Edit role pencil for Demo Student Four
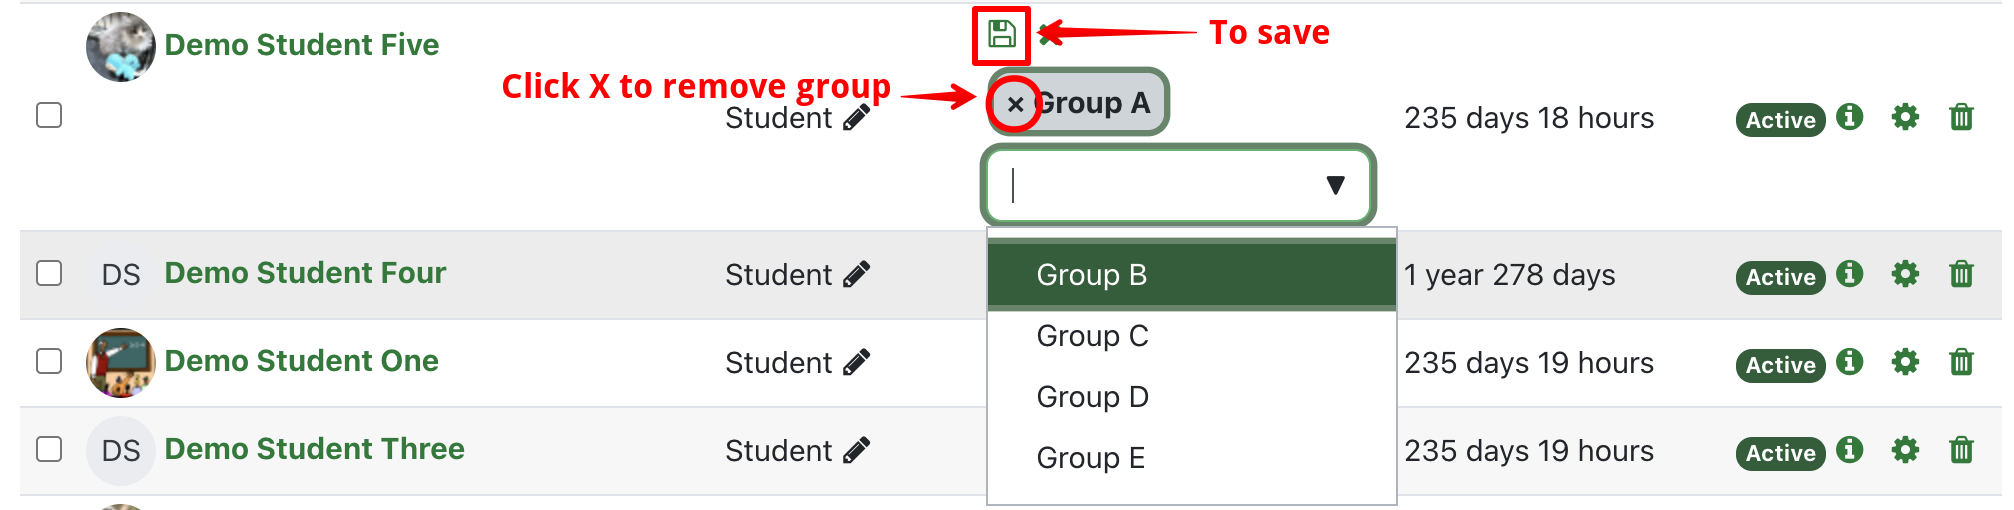The image size is (2014, 510). pos(856,275)
